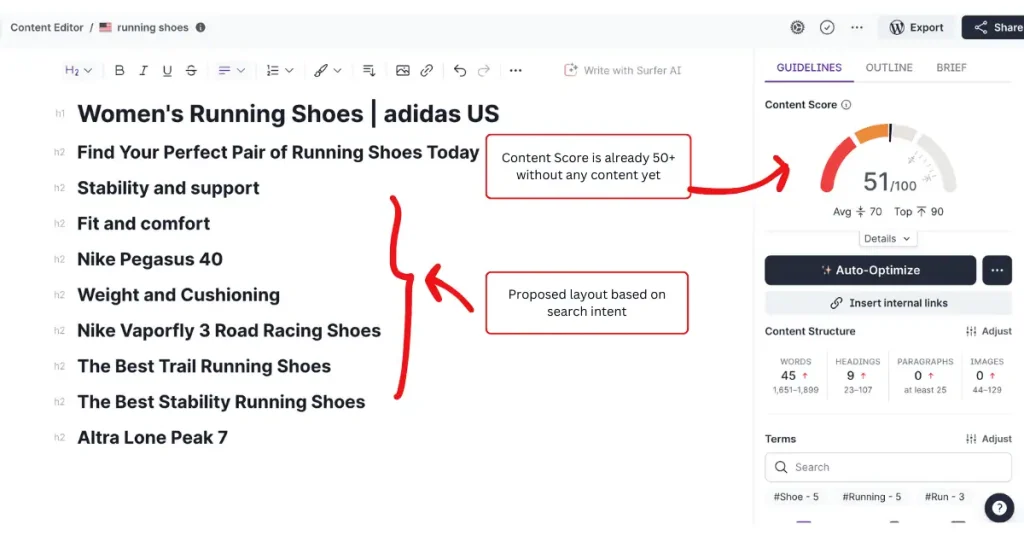Select the #Running - 5 term tag
Image resolution: width=1024 pixels, height=536 pixels.
[x=871, y=497]
